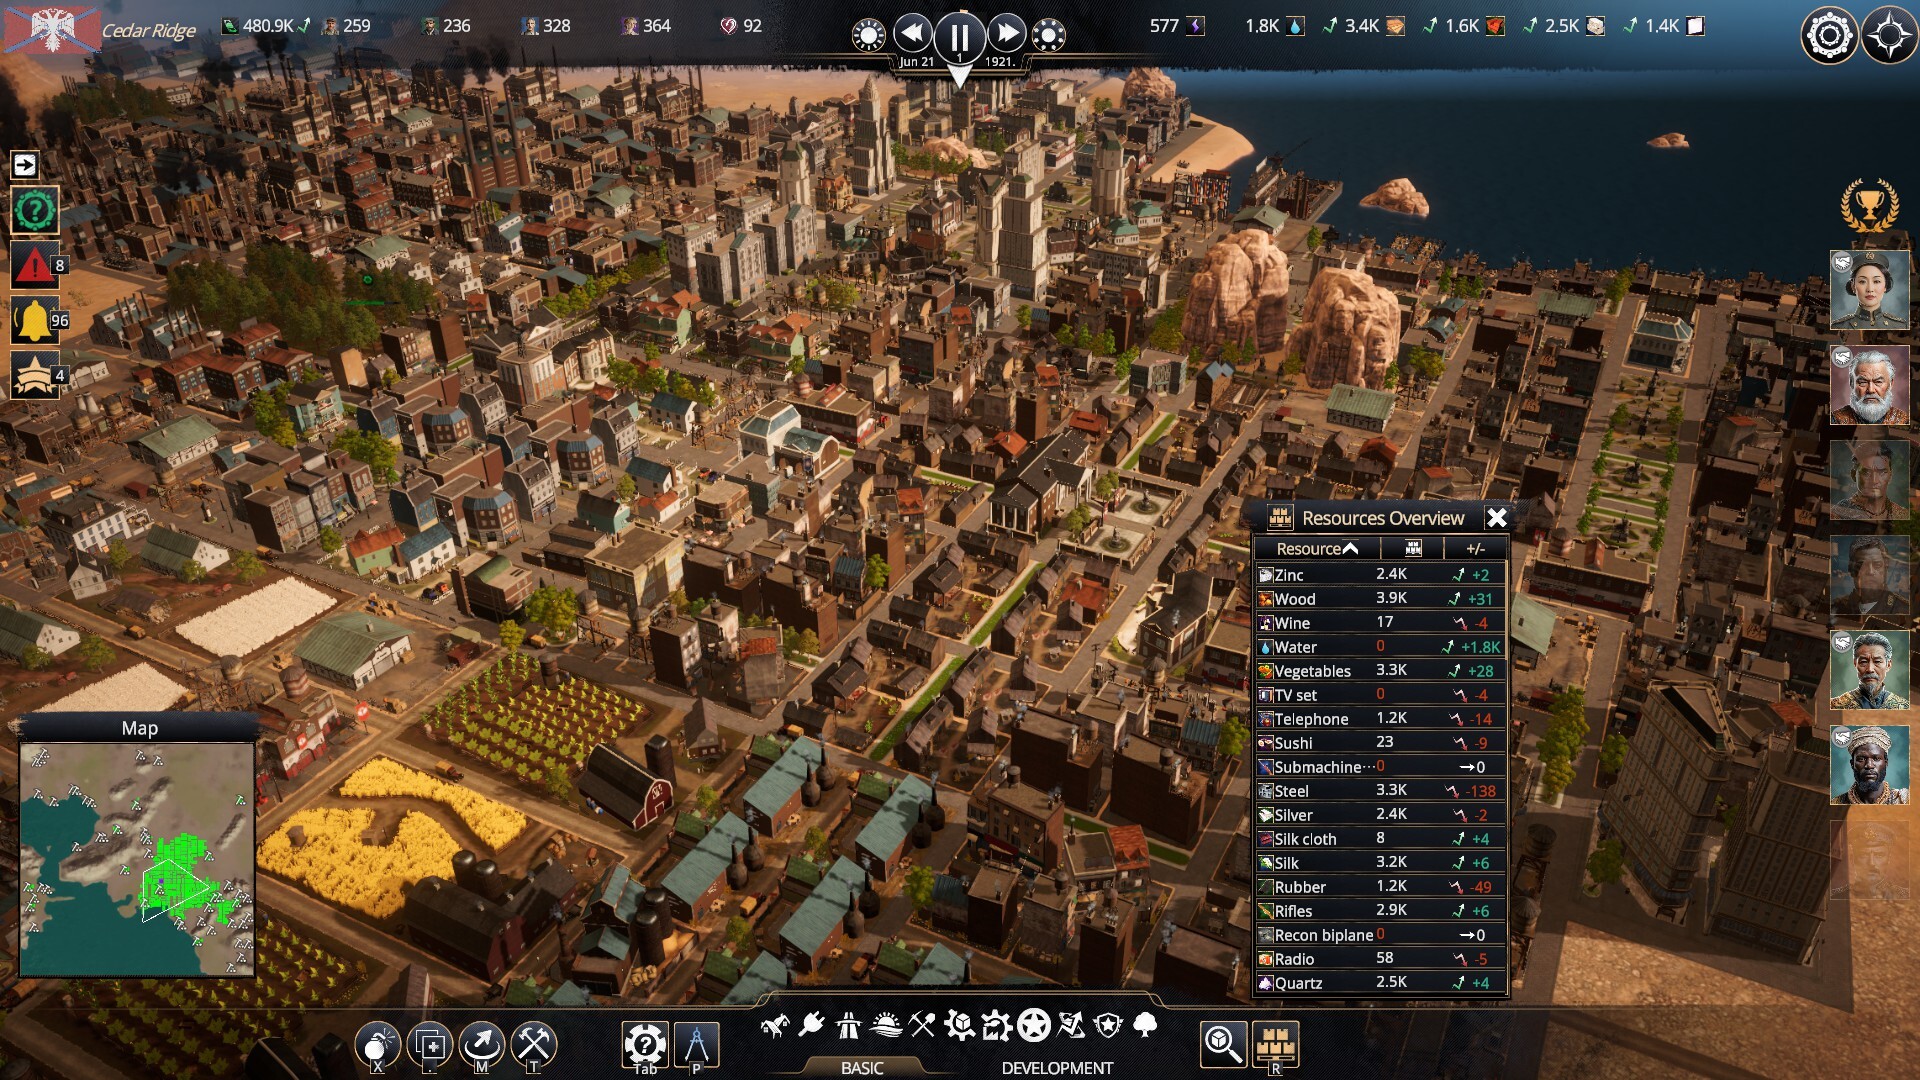Viewport: 1920px width, 1080px height.
Task: Select the BASIC tab
Action: tap(862, 1067)
